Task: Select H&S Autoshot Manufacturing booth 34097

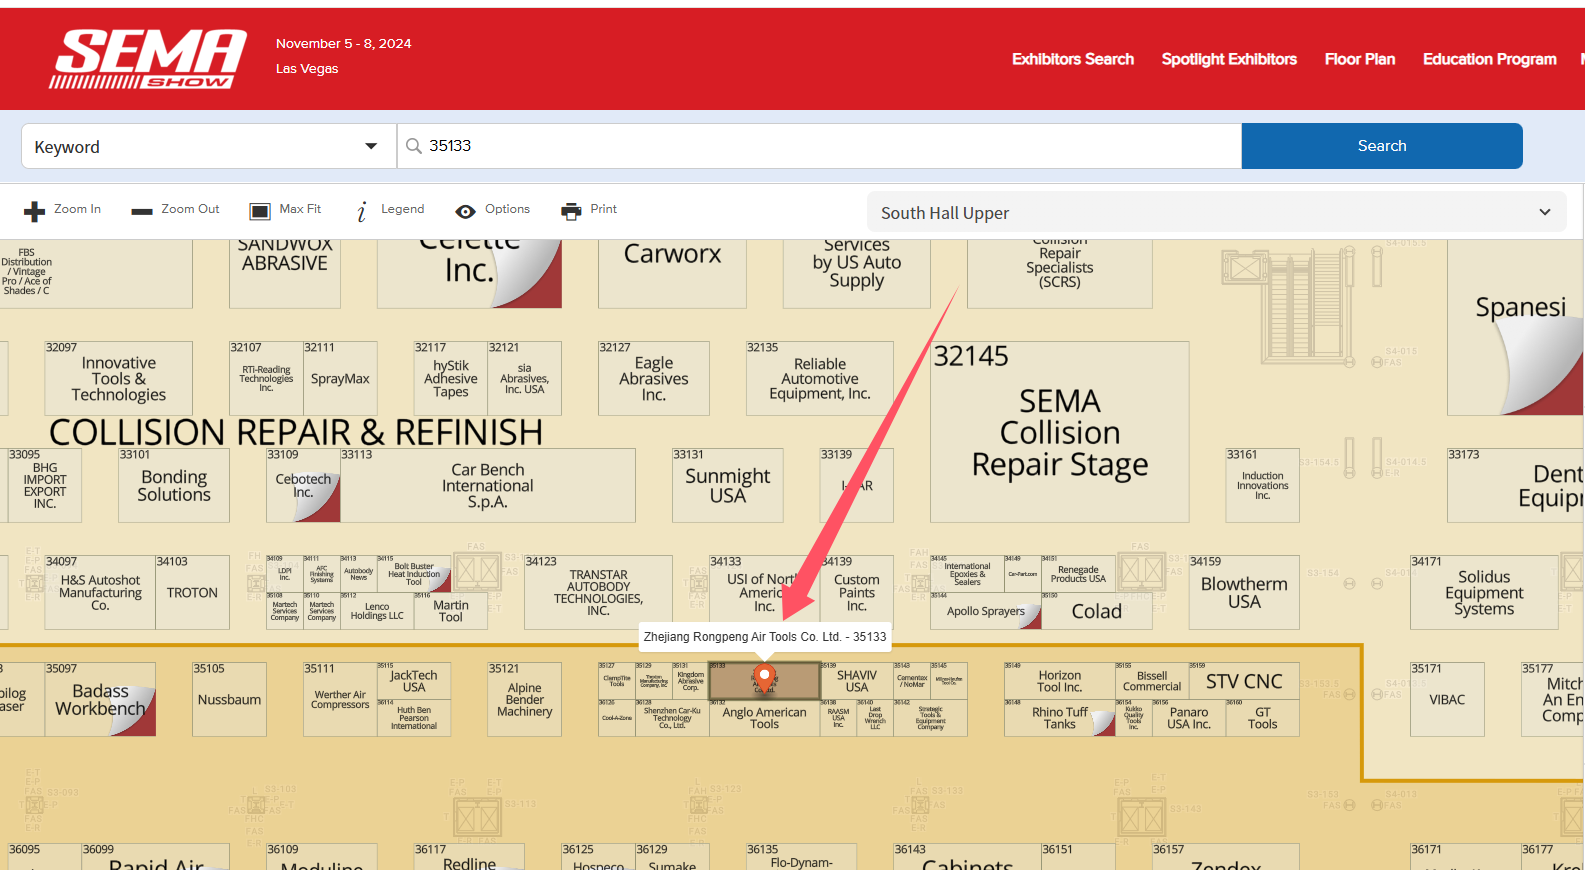Action: pyautogui.click(x=100, y=592)
